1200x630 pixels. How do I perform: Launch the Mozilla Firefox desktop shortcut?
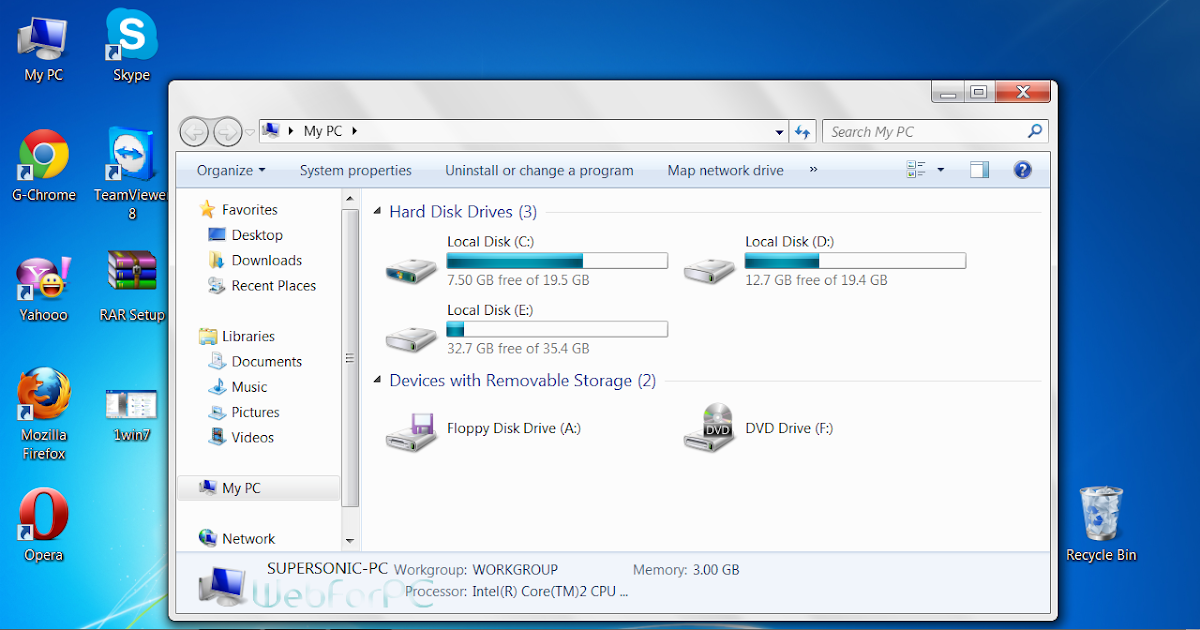click(x=43, y=415)
